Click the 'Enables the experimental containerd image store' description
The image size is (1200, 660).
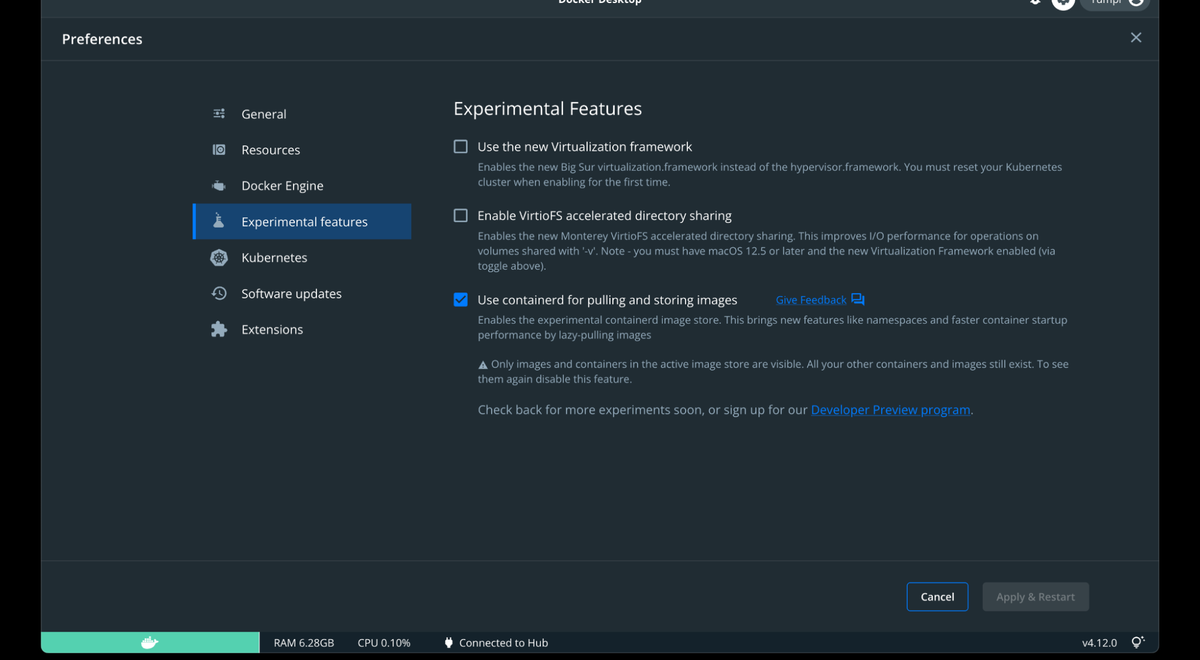coord(772,328)
